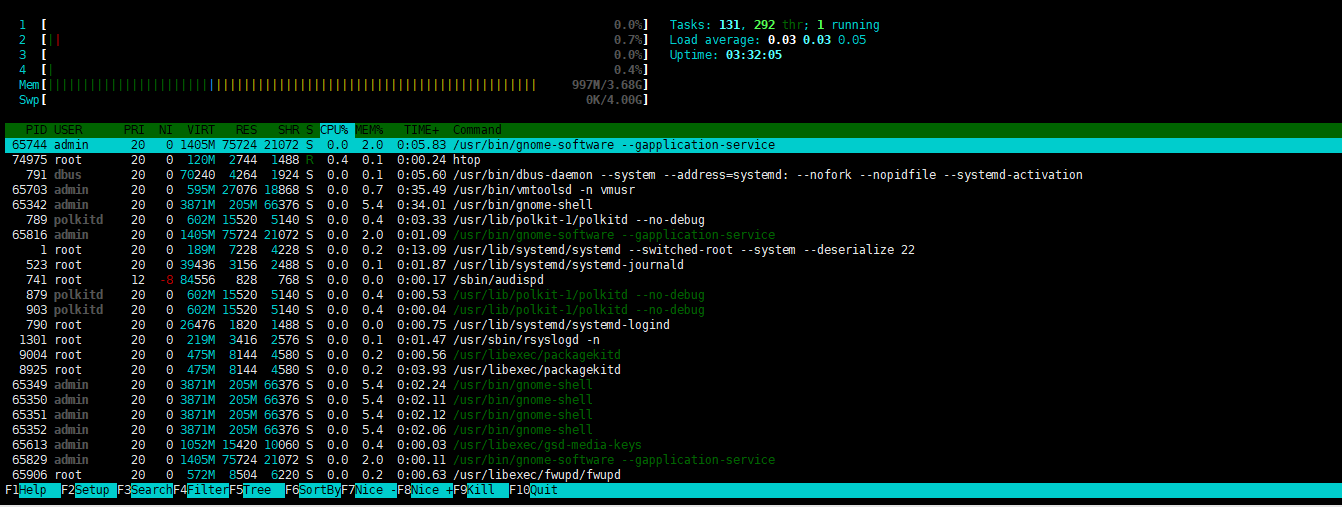Select the highlighted gnome-software row PID 65744

tap(671, 145)
